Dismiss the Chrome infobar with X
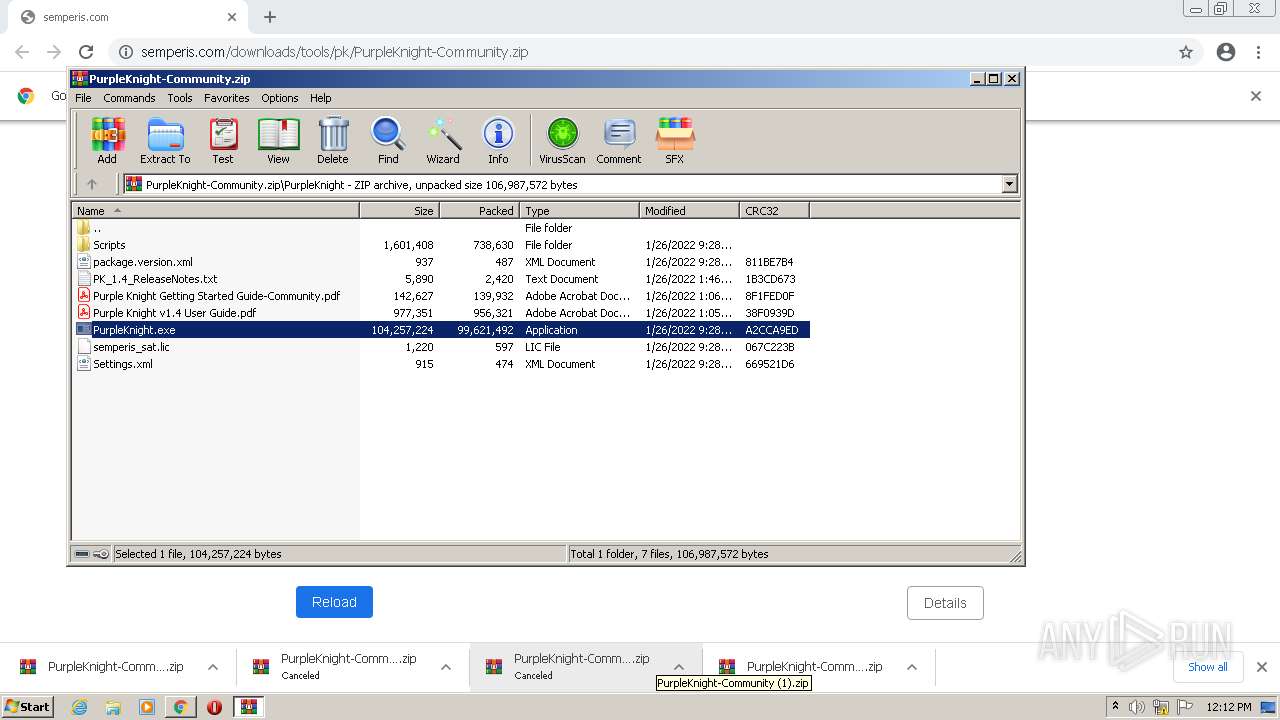Image resolution: width=1280 pixels, height=720 pixels. tap(1256, 96)
